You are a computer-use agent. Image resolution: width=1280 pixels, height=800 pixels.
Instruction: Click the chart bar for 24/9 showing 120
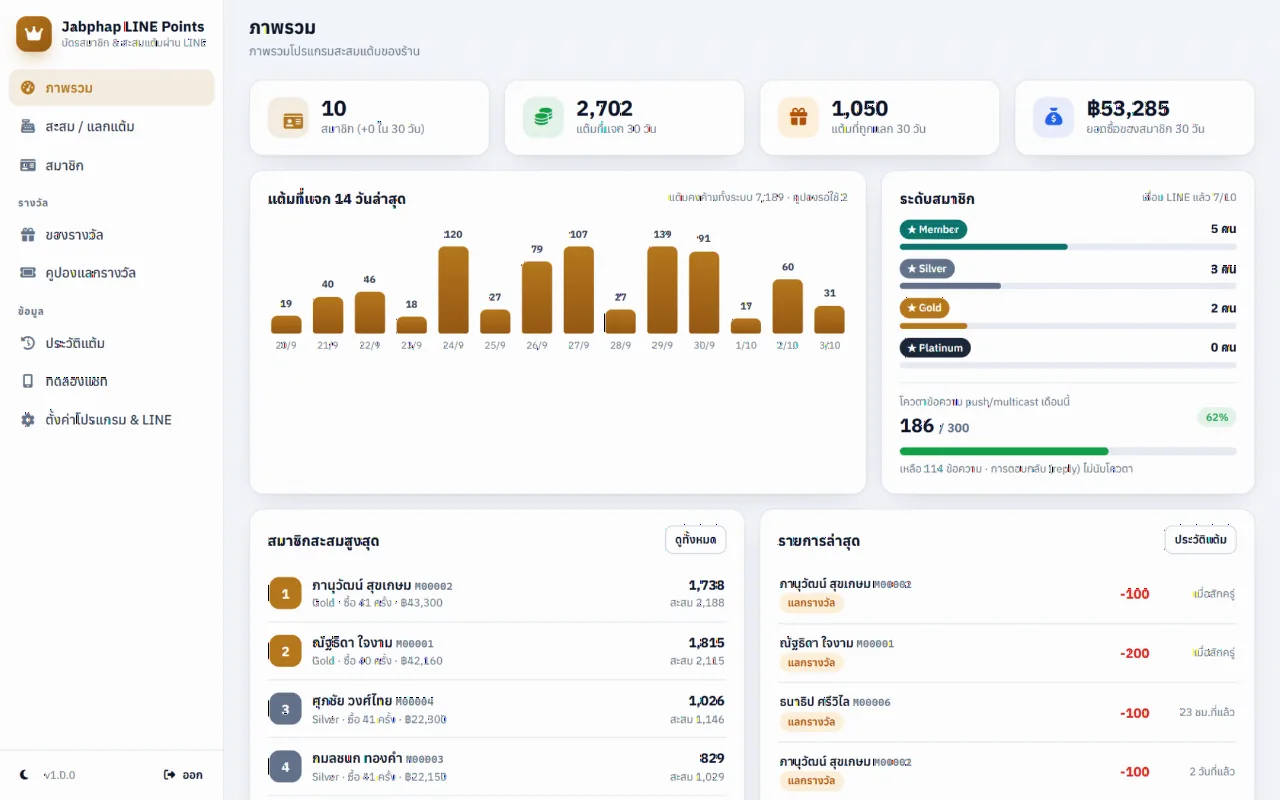click(453, 290)
